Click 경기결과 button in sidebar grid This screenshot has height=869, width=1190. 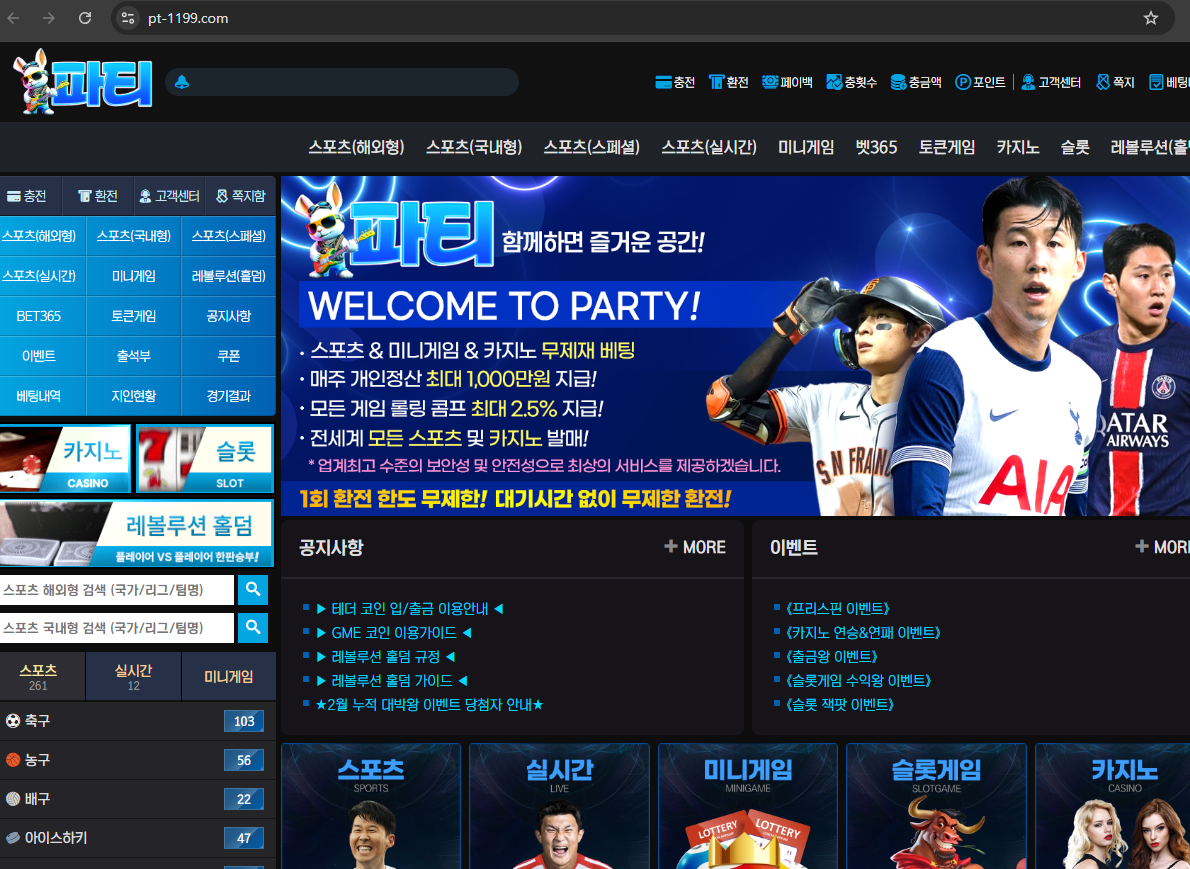pos(228,395)
